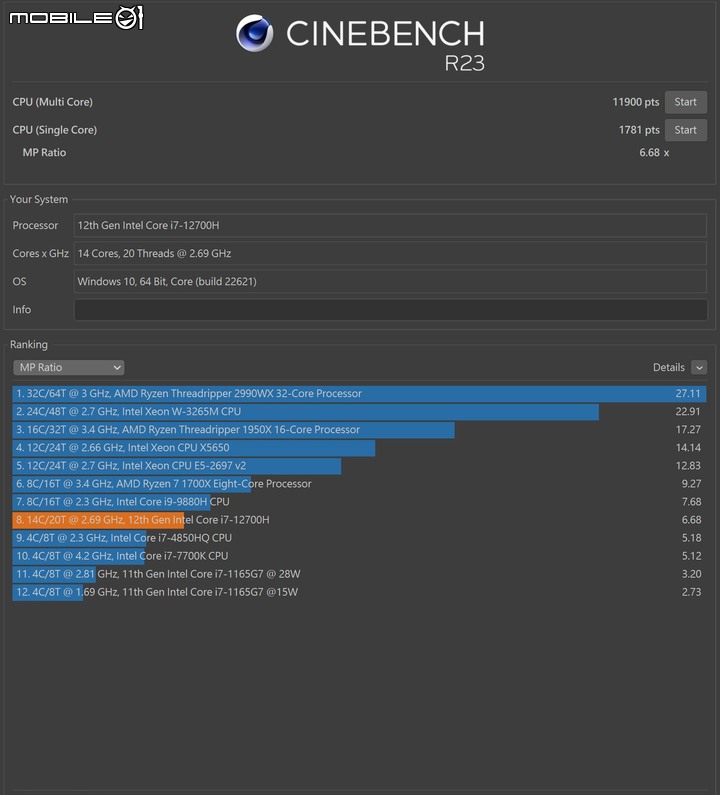Select ranking row 6 Ryzen 7 1700X
The height and width of the screenshot is (795, 720).
pos(359,484)
